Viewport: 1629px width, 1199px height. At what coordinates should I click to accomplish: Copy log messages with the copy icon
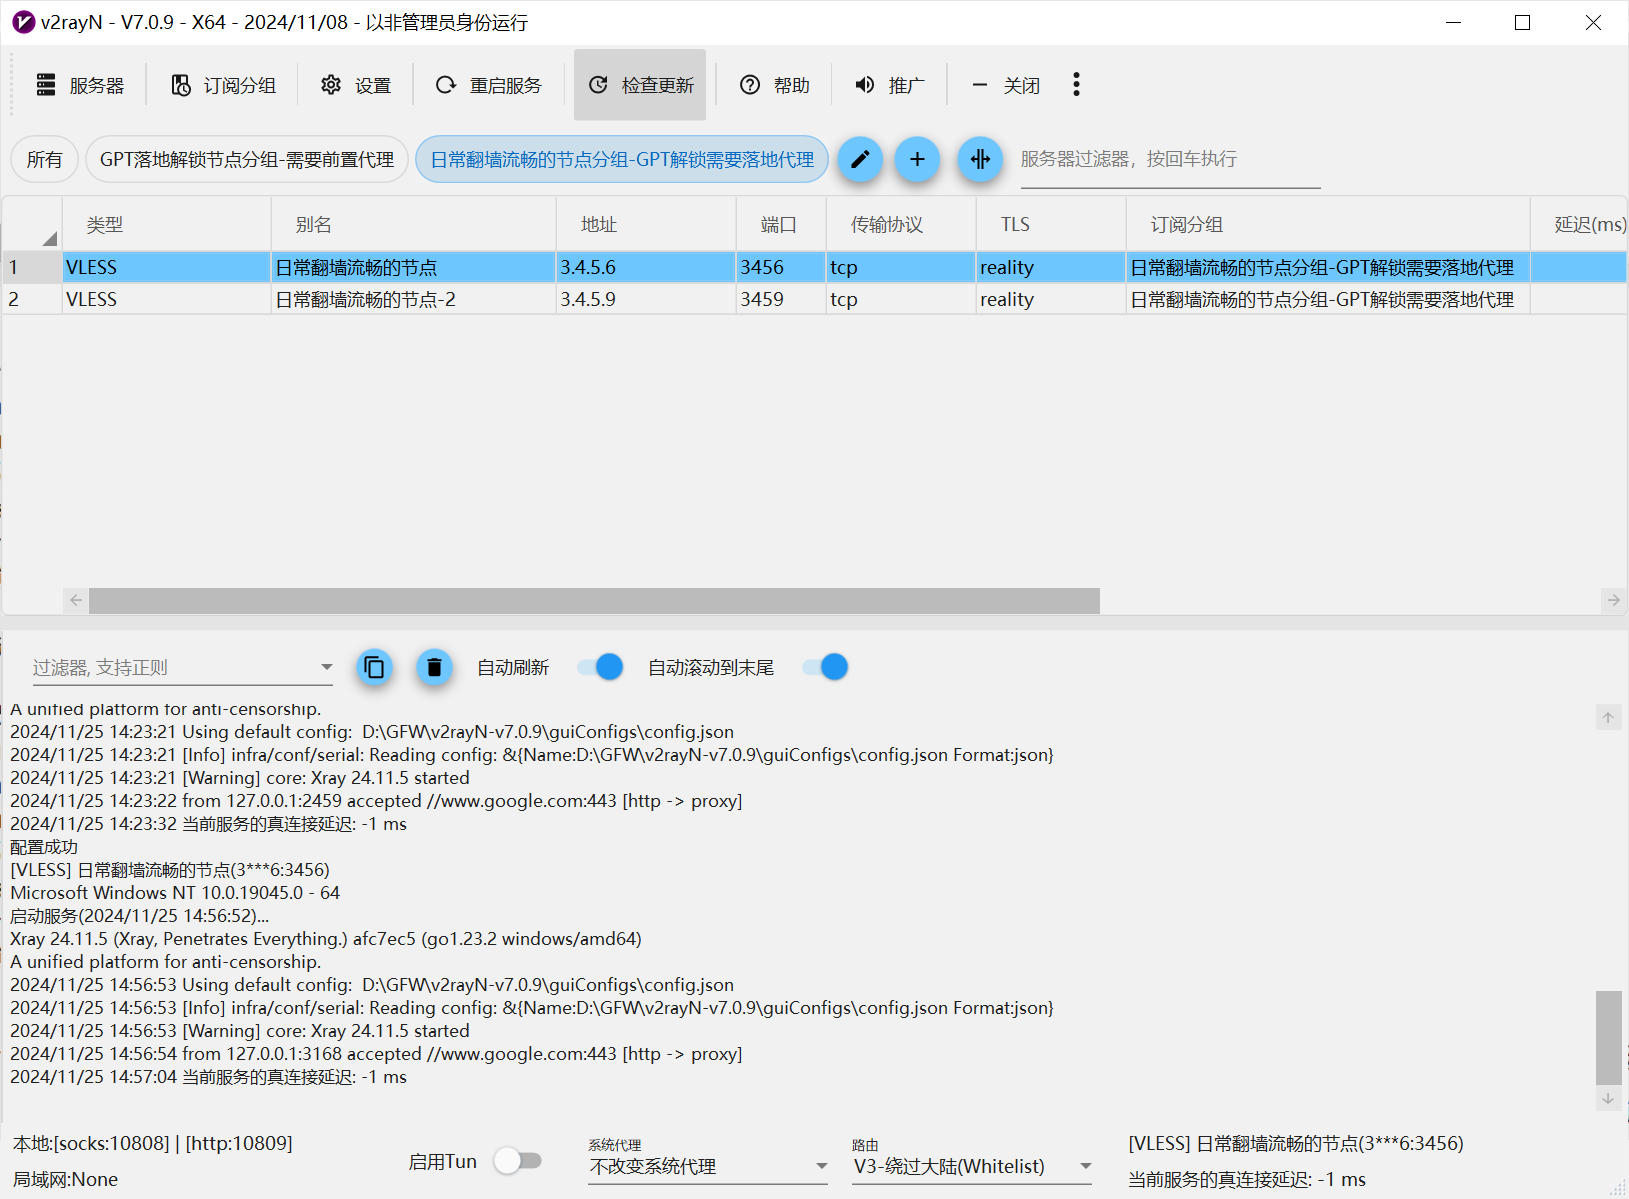[374, 667]
